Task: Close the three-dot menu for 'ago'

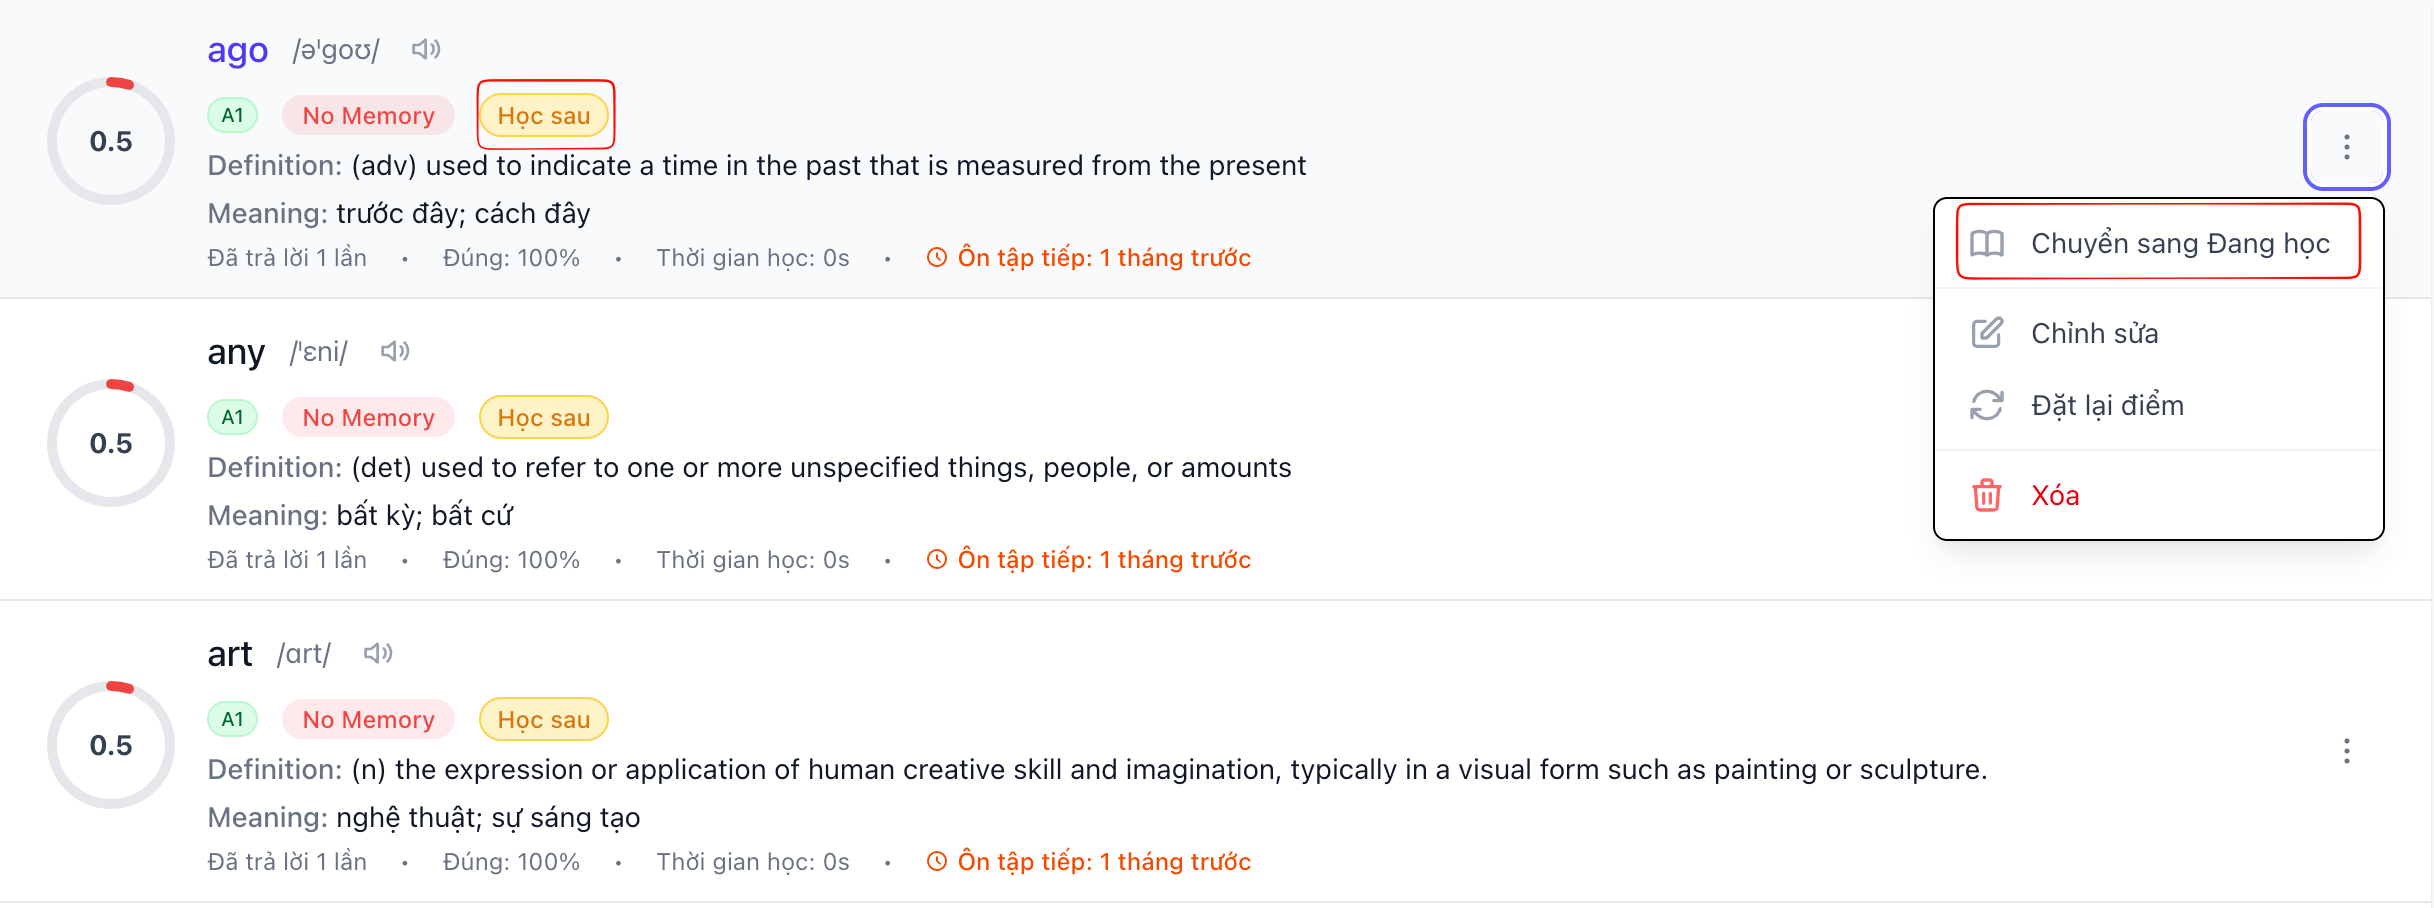Action: tap(2346, 147)
